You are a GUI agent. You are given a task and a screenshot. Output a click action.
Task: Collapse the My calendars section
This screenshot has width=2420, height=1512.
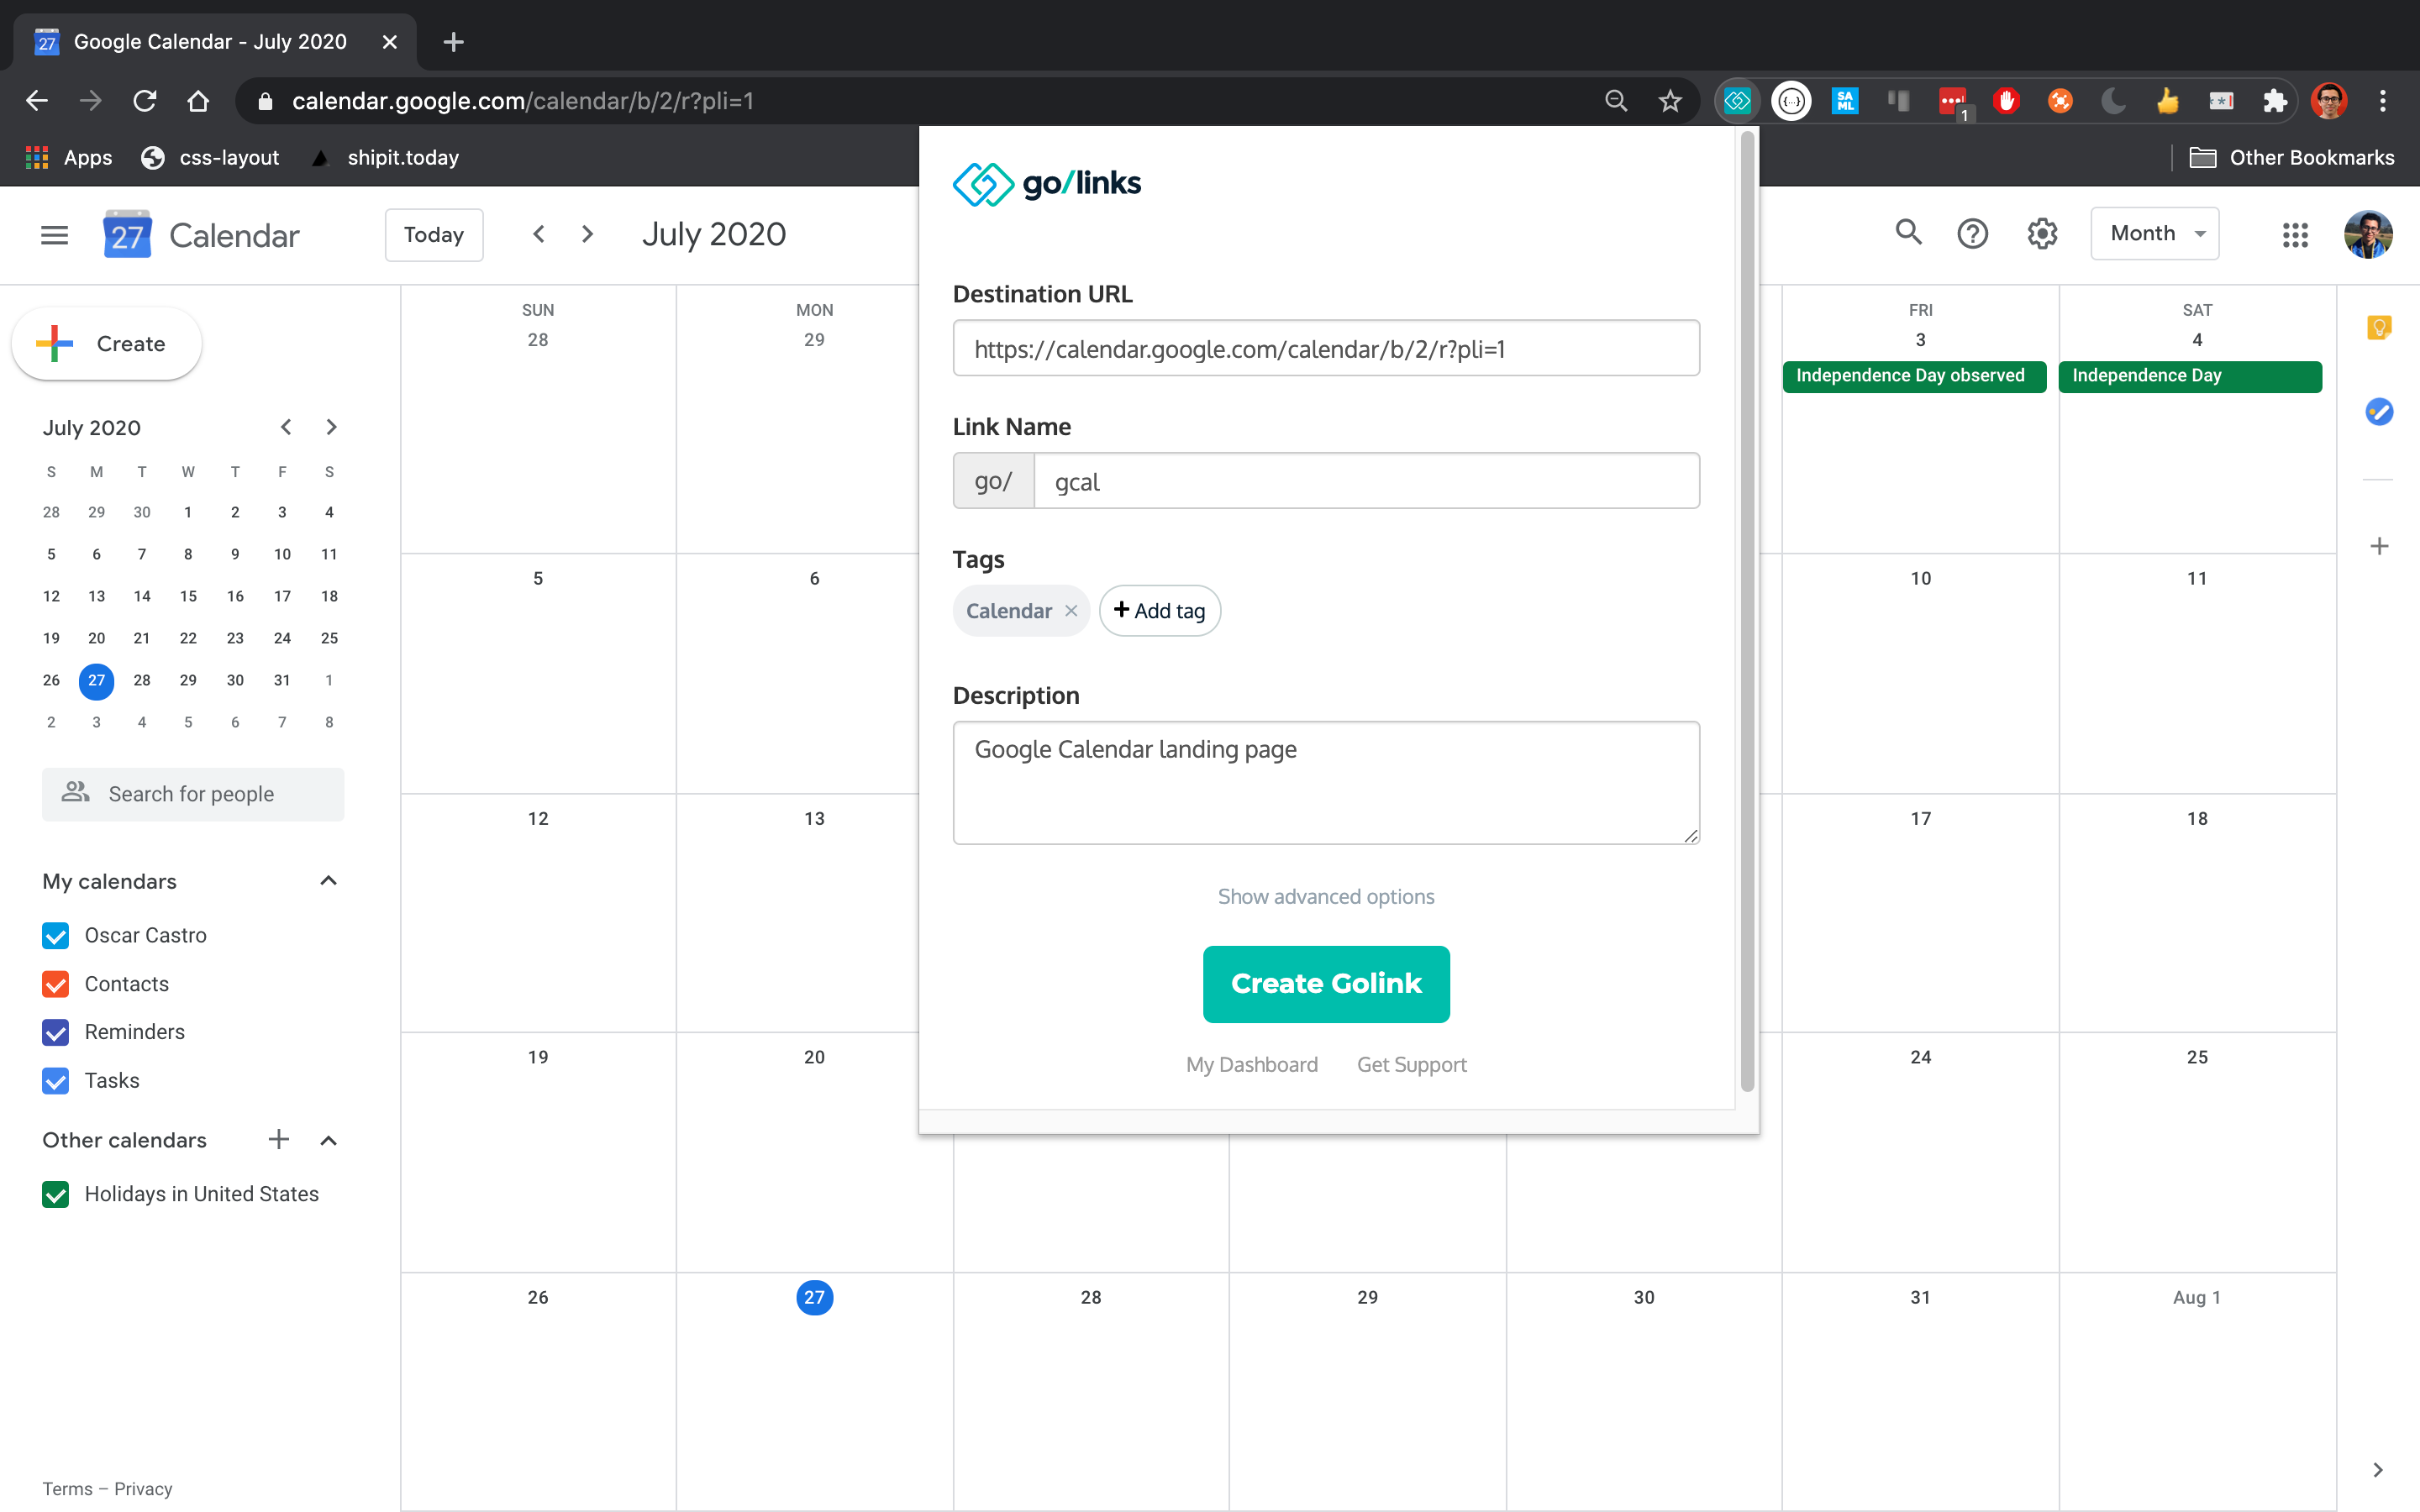[x=328, y=881]
